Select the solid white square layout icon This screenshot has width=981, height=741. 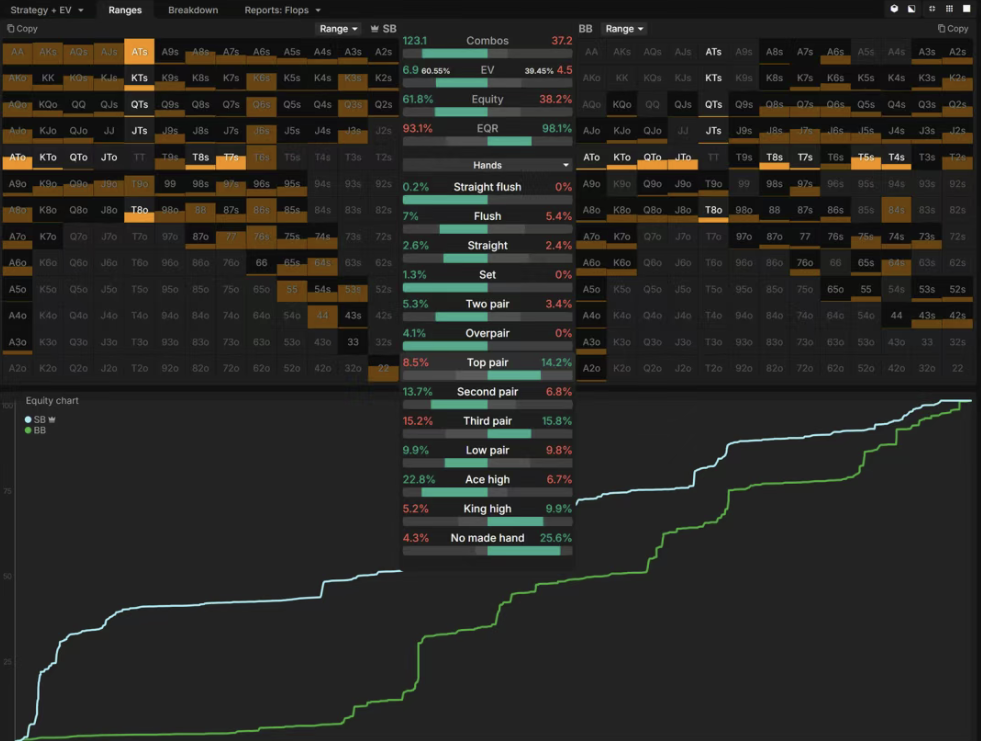[967, 9]
